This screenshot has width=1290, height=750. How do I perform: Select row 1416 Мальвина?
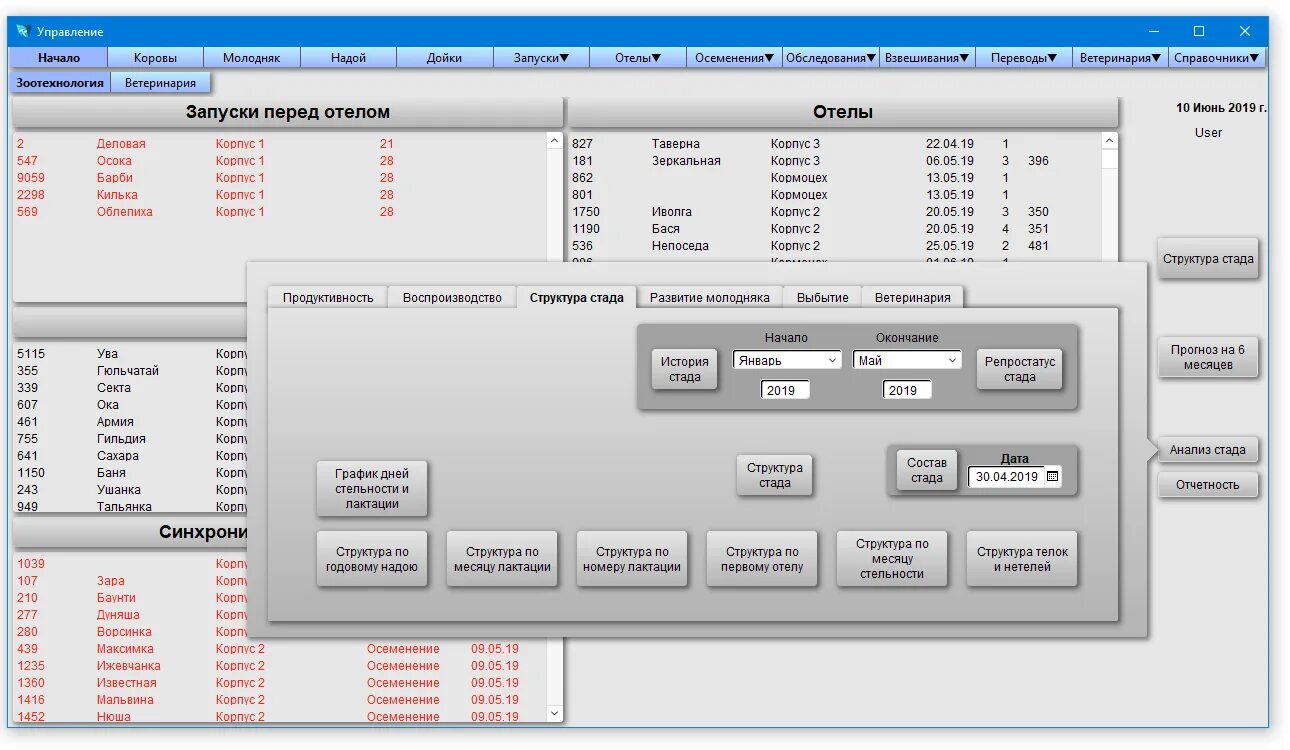(280, 700)
